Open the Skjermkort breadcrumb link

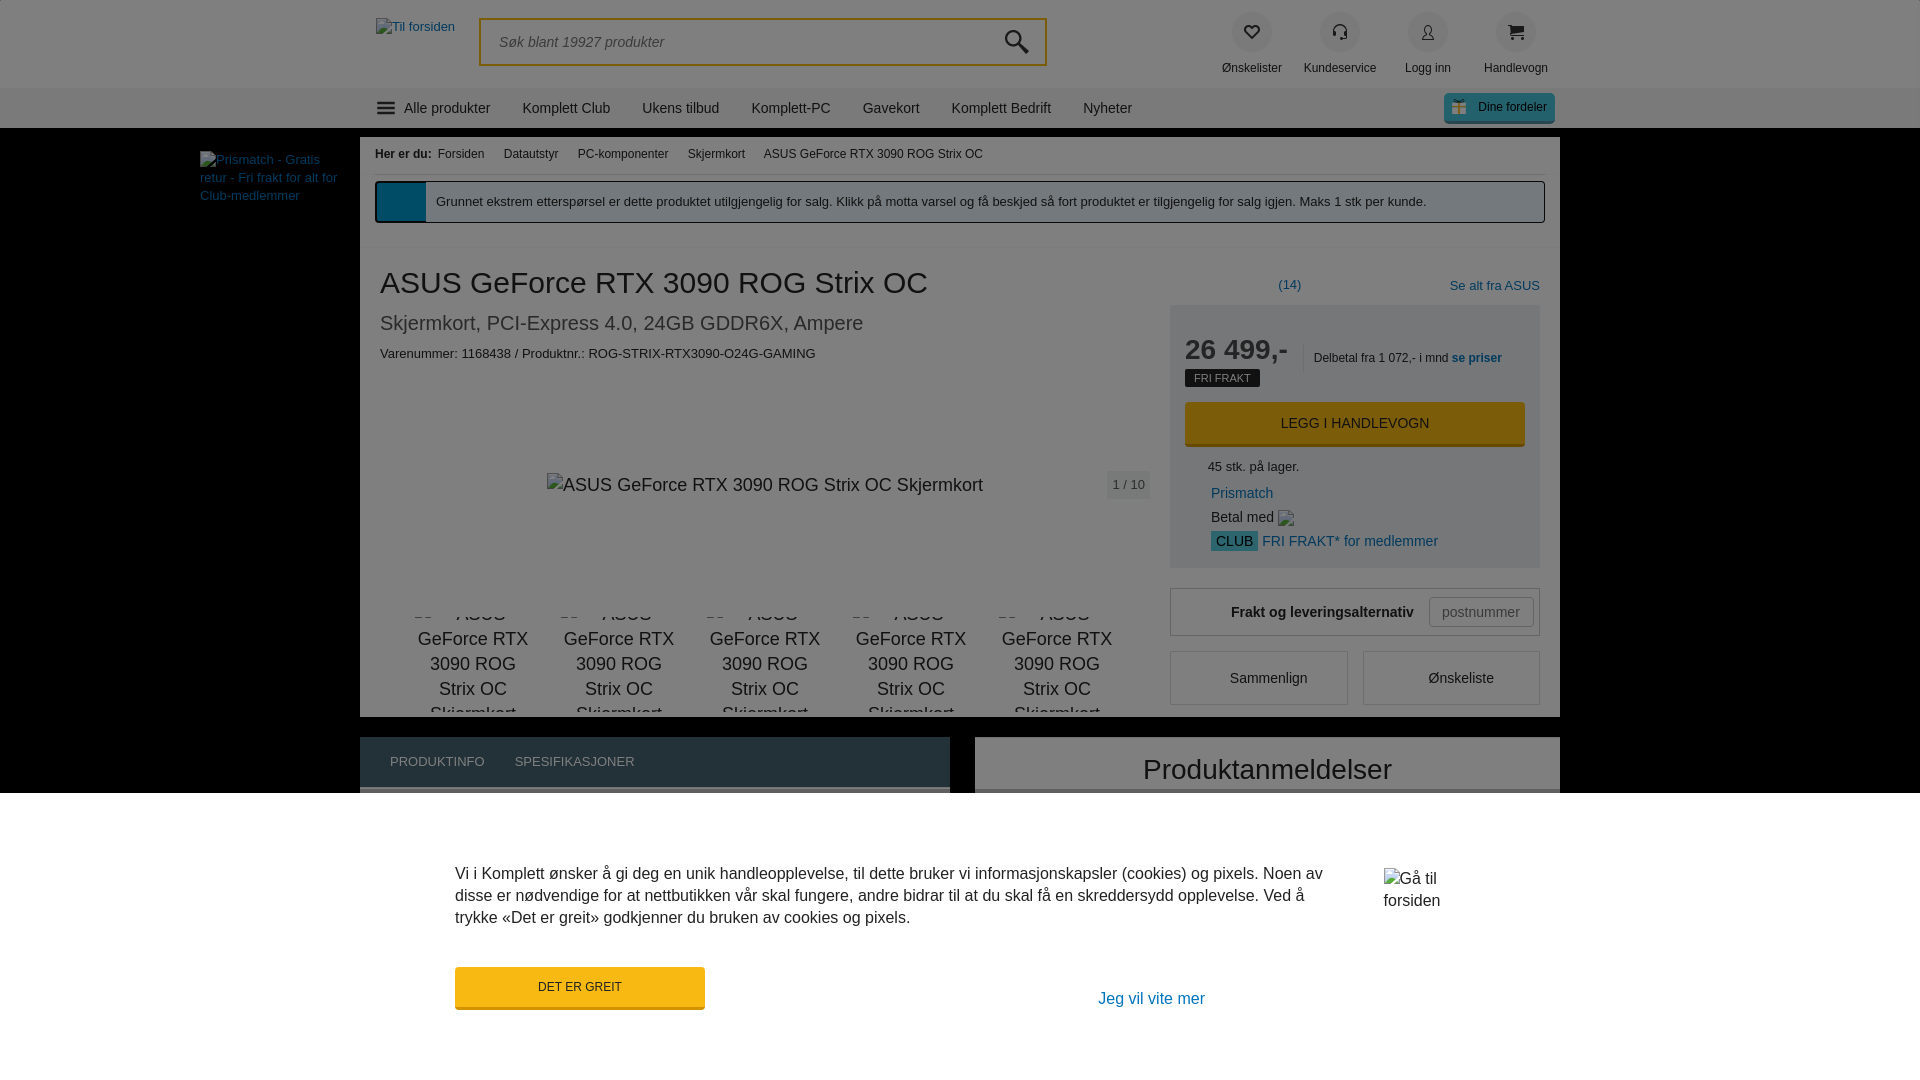point(716,154)
